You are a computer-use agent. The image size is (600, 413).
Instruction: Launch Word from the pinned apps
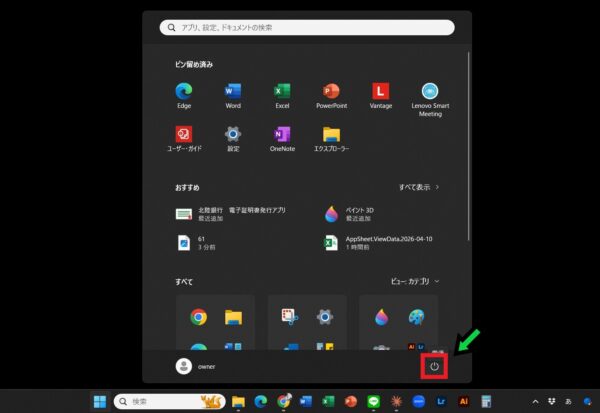pyautogui.click(x=233, y=96)
